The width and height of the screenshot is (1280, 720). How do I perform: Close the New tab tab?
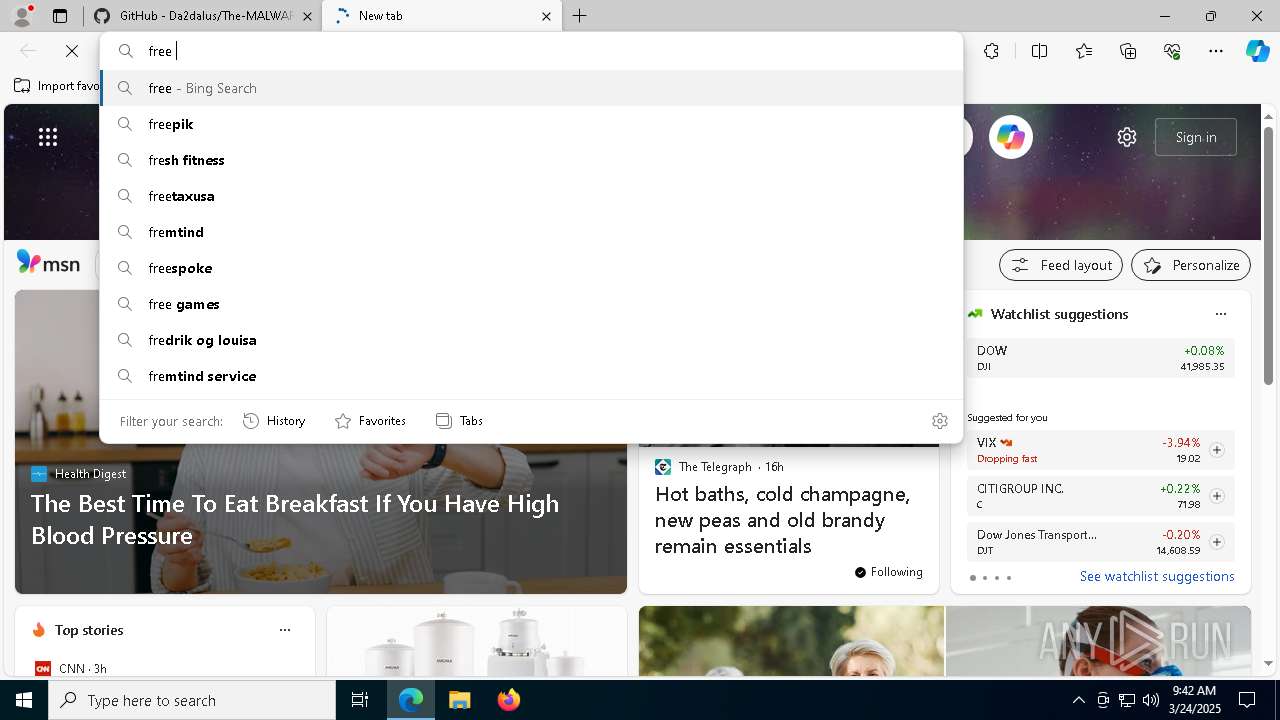[546, 16]
